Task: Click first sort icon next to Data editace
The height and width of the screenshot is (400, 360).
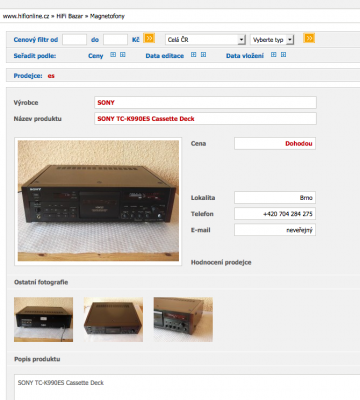Action: point(194,55)
